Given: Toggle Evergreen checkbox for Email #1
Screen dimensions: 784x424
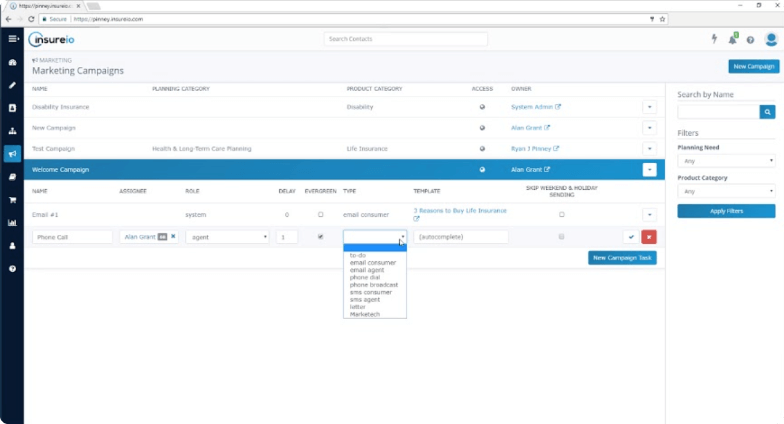Looking at the screenshot, I should [x=320, y=214].
